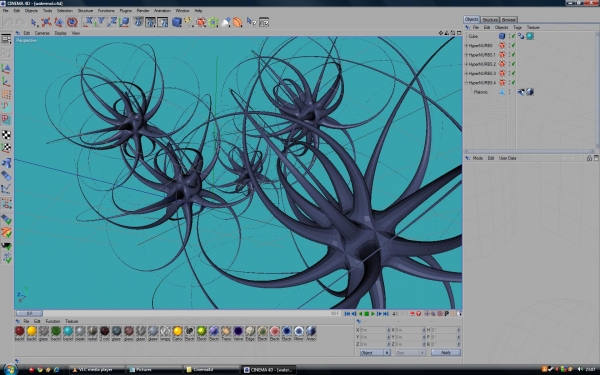Toggle the green checkmark for HyperNURBS.2
The height and width of the screenshot is (375, 600).
[514, 64]
